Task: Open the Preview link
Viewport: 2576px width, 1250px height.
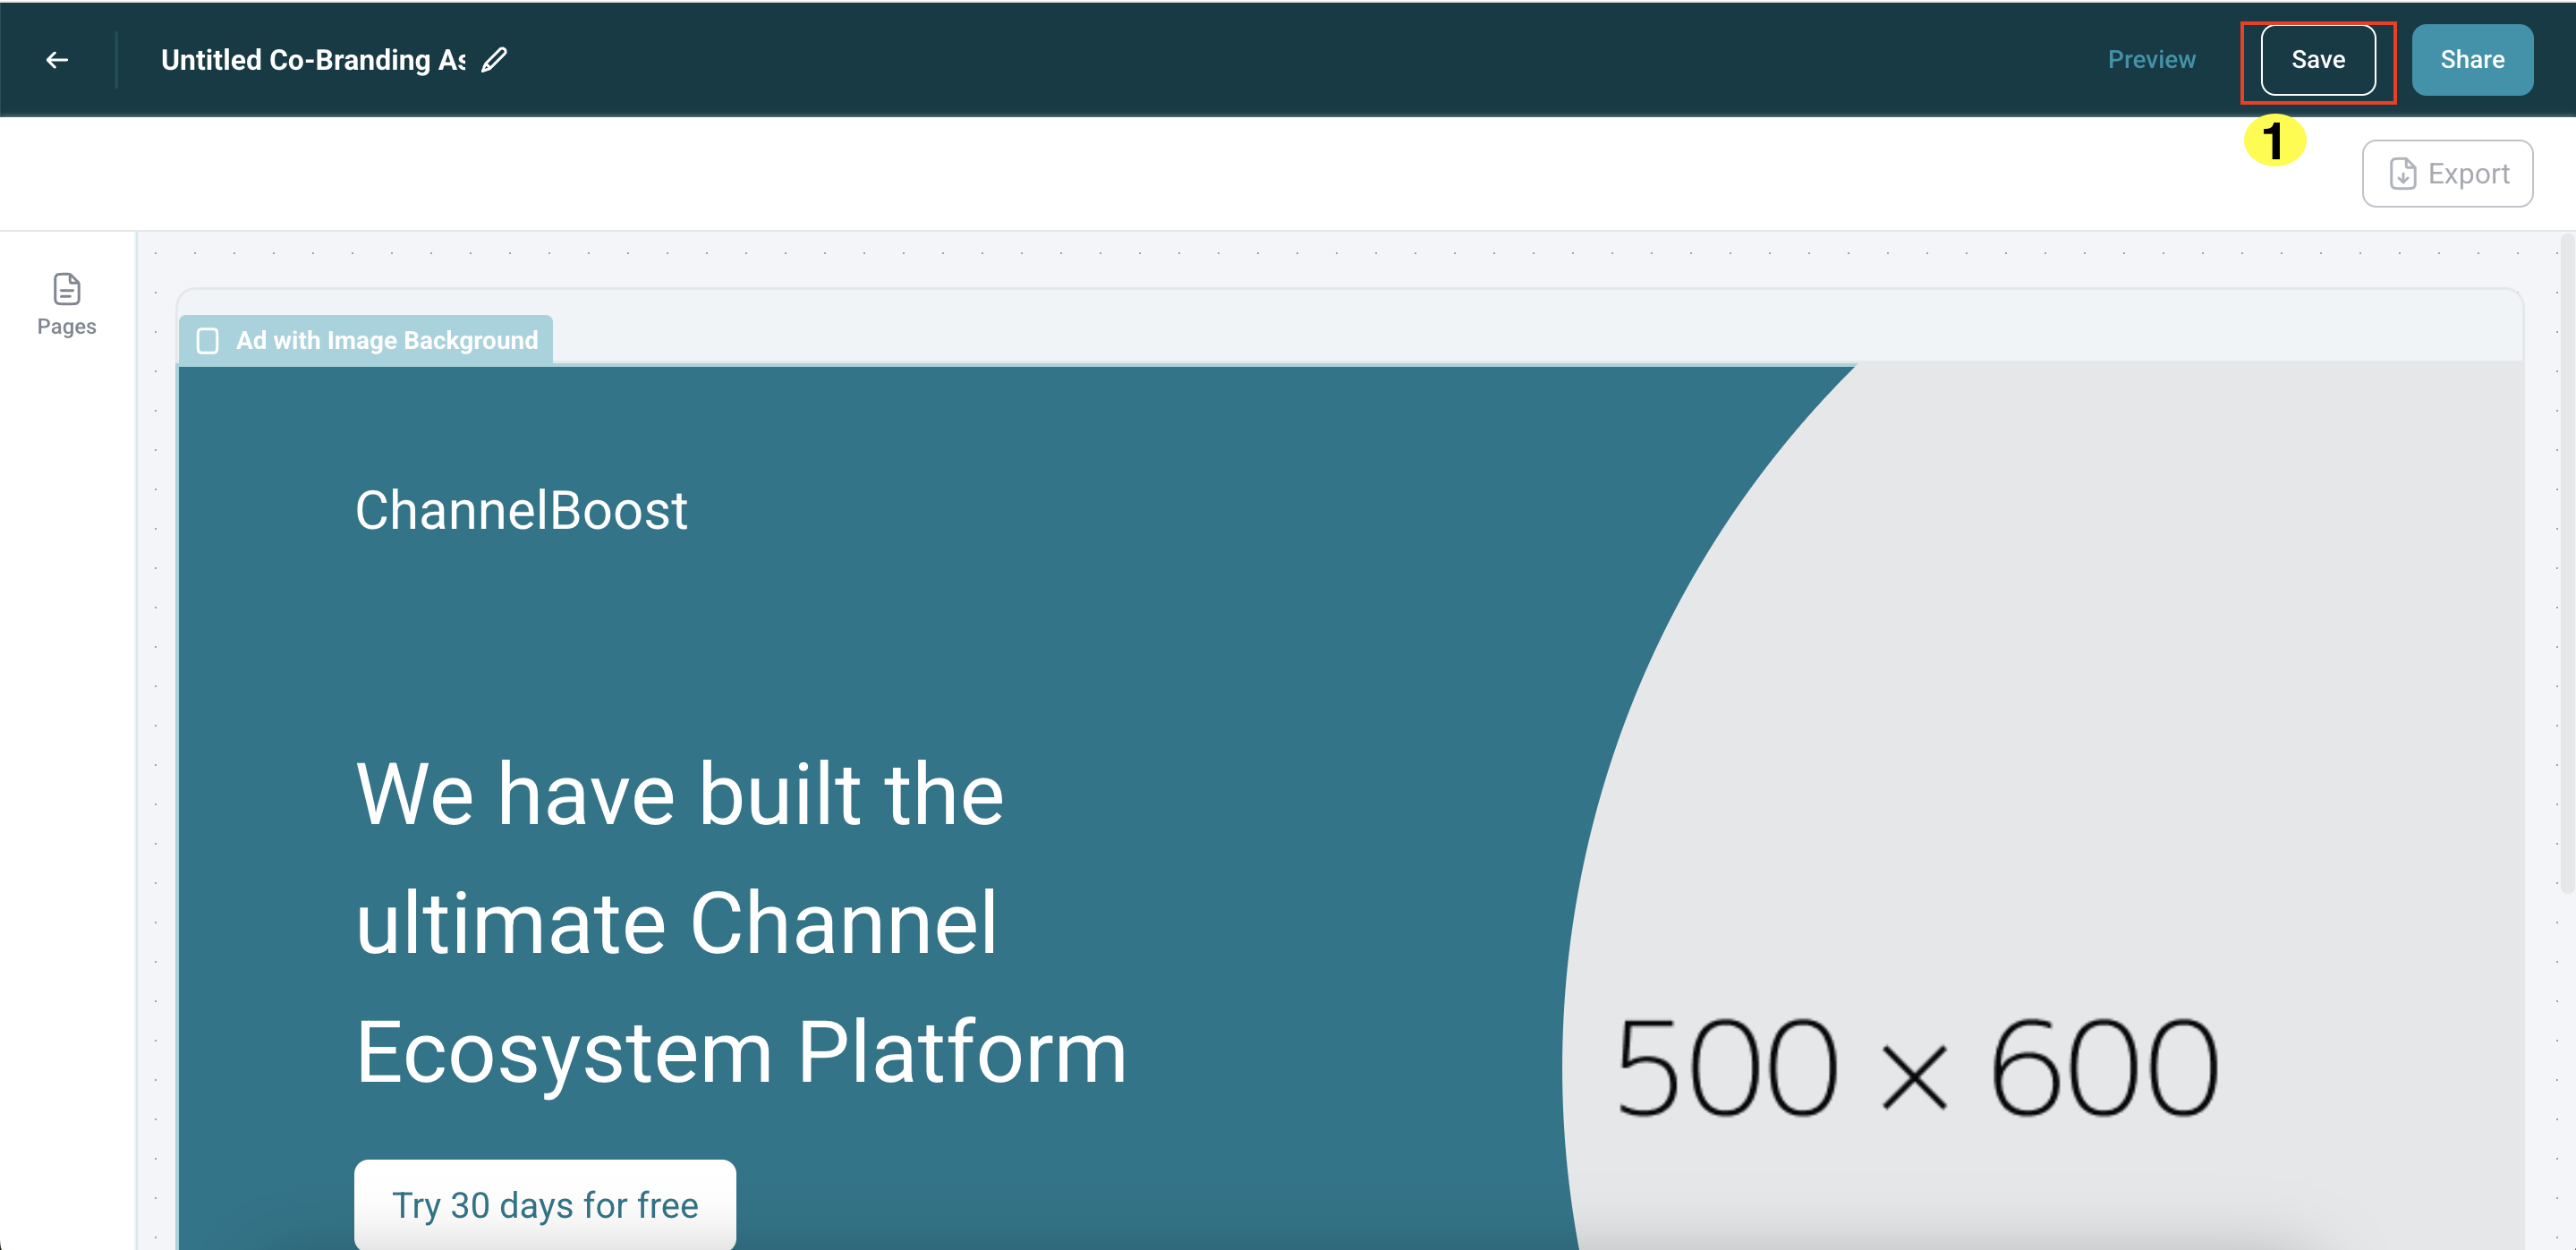Action: 2151,60
